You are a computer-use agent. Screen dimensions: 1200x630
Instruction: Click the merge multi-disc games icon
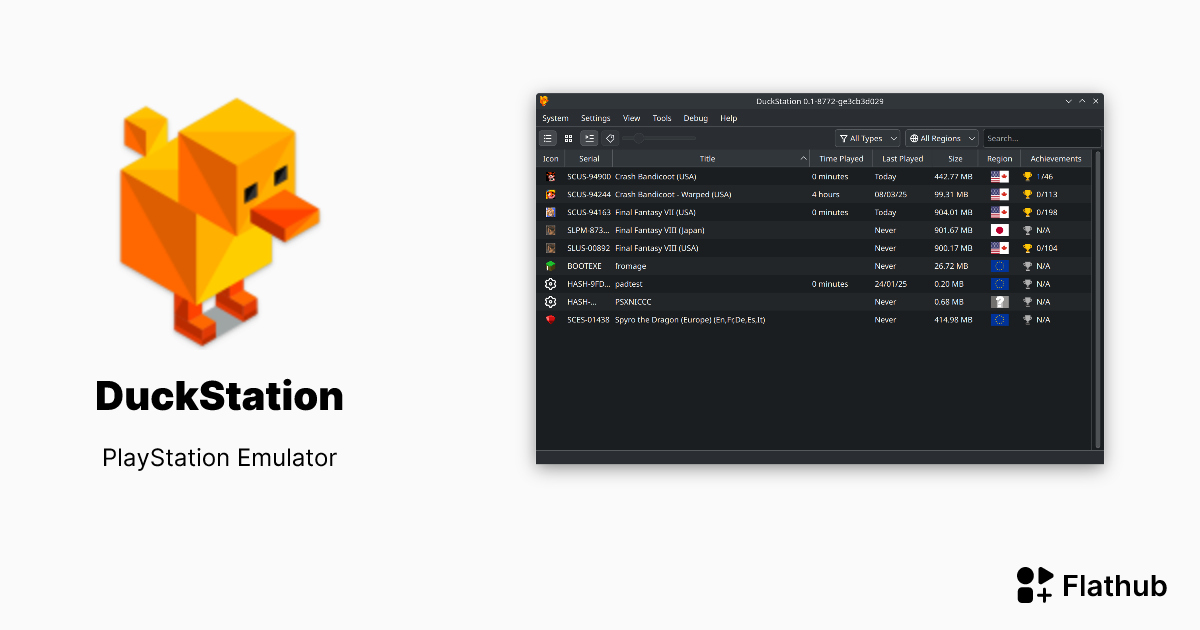589,137
